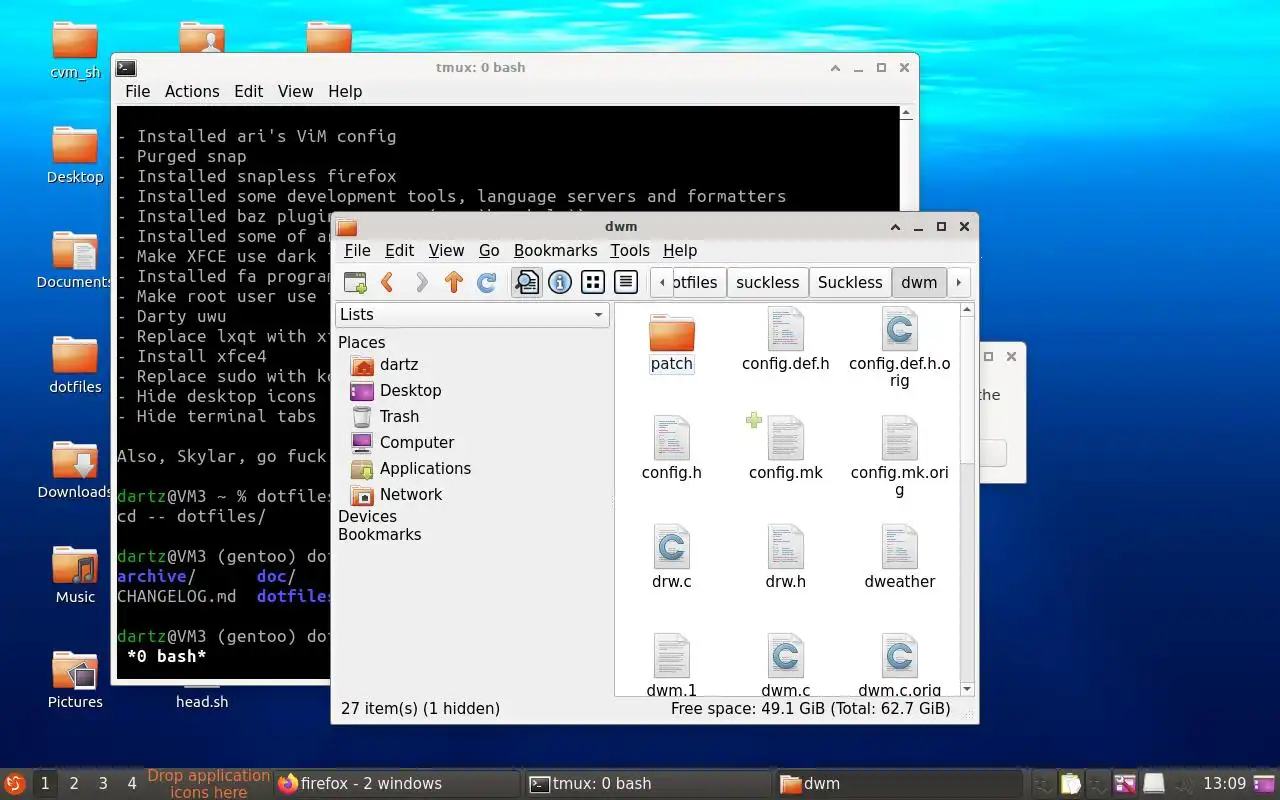This screenshot has width=1280, height=800.
Task: Click the dwm path button
Action: 919,282
